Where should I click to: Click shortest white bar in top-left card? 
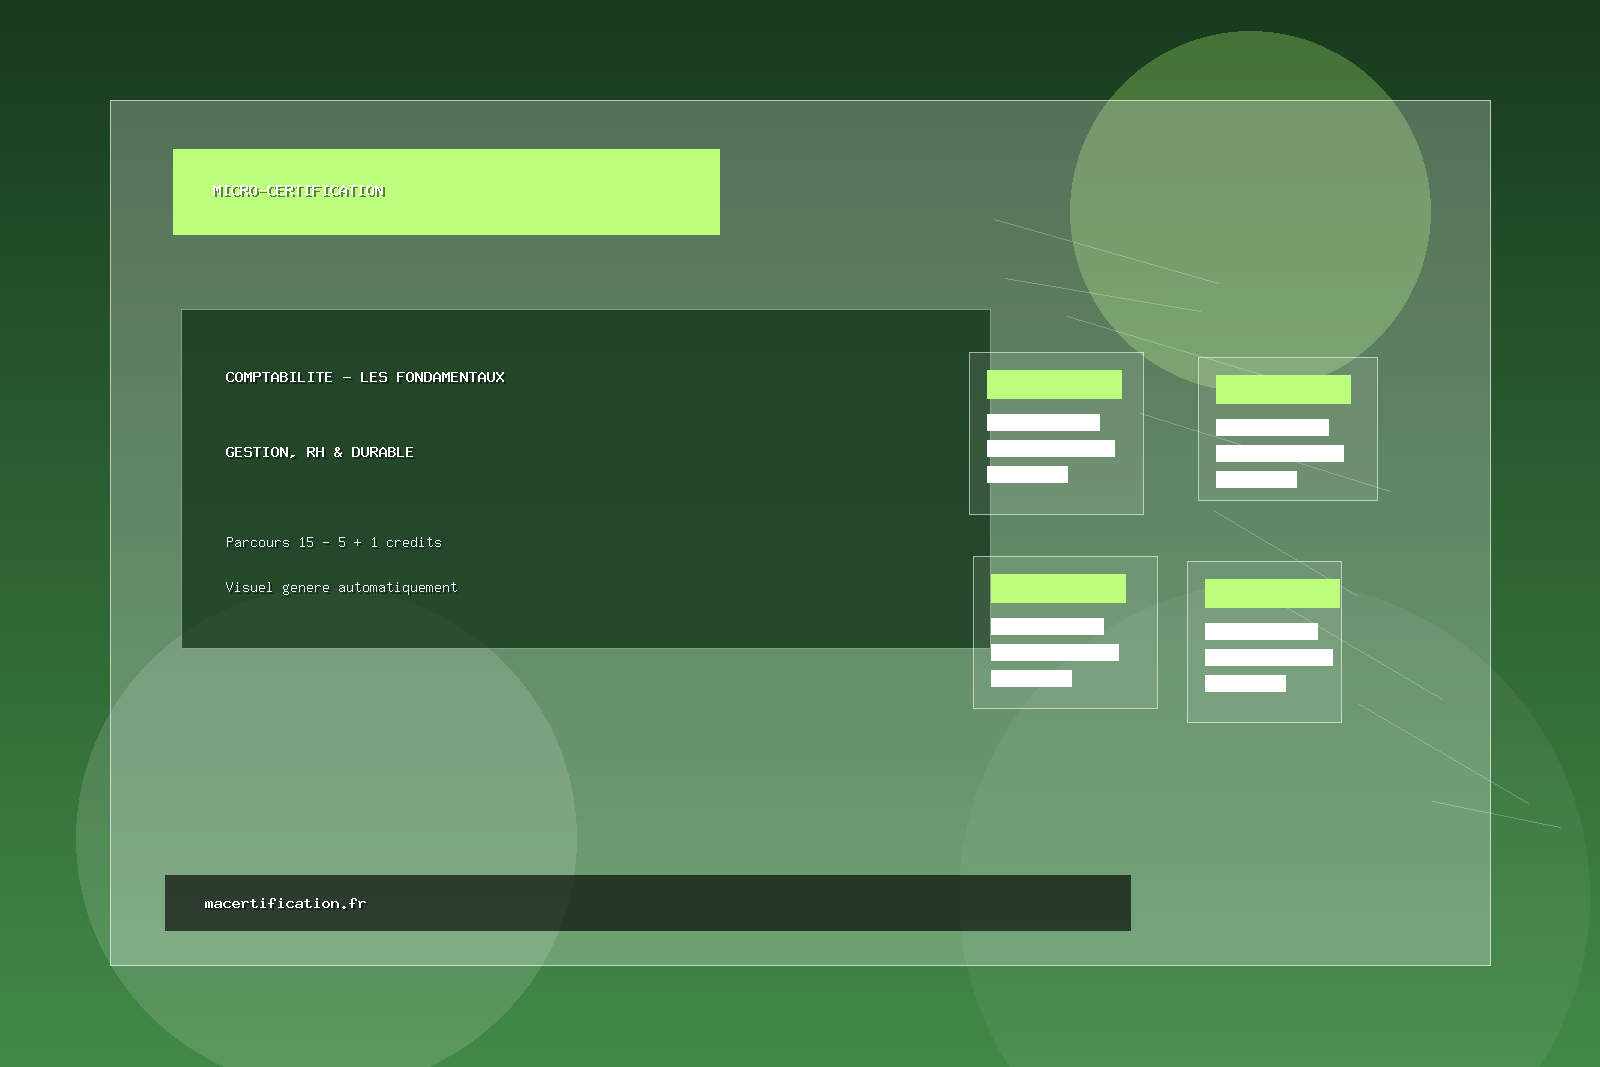point(1027,474)
